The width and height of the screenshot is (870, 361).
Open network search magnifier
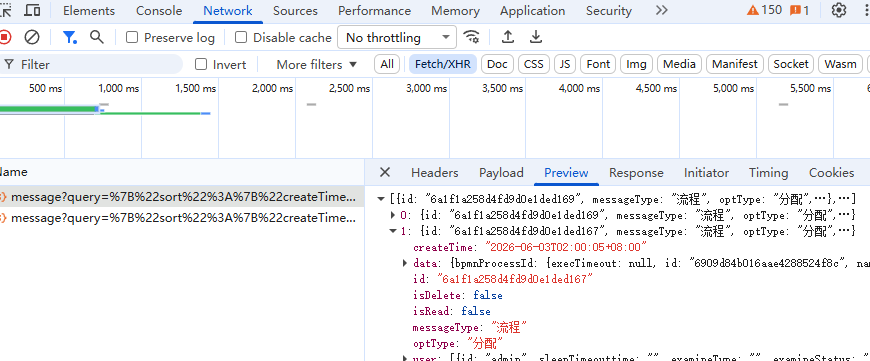[x=97, y=37]
